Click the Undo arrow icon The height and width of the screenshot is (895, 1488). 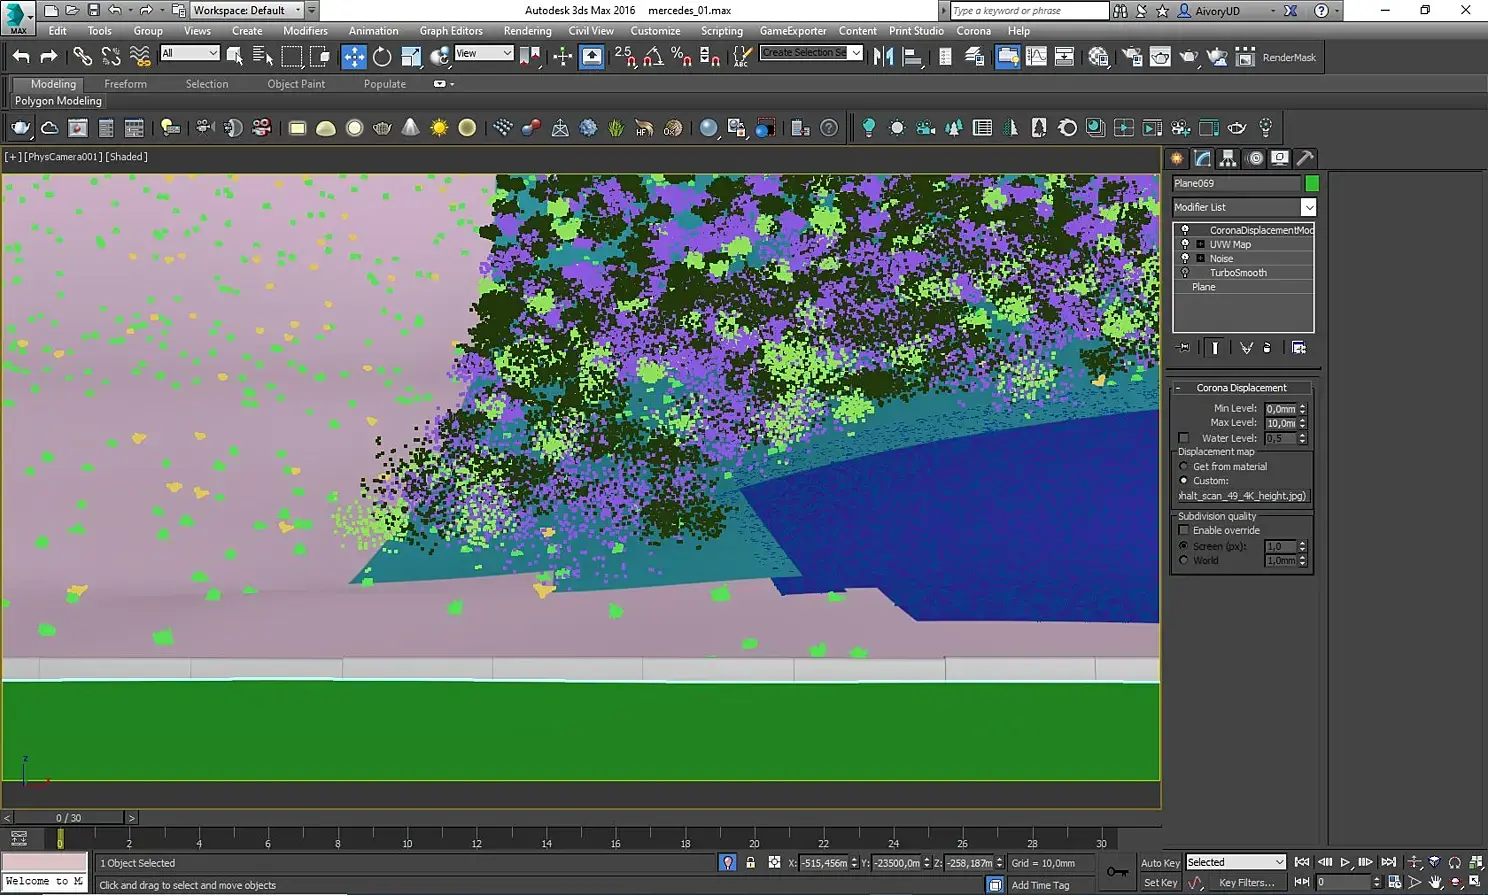(21, 57)
